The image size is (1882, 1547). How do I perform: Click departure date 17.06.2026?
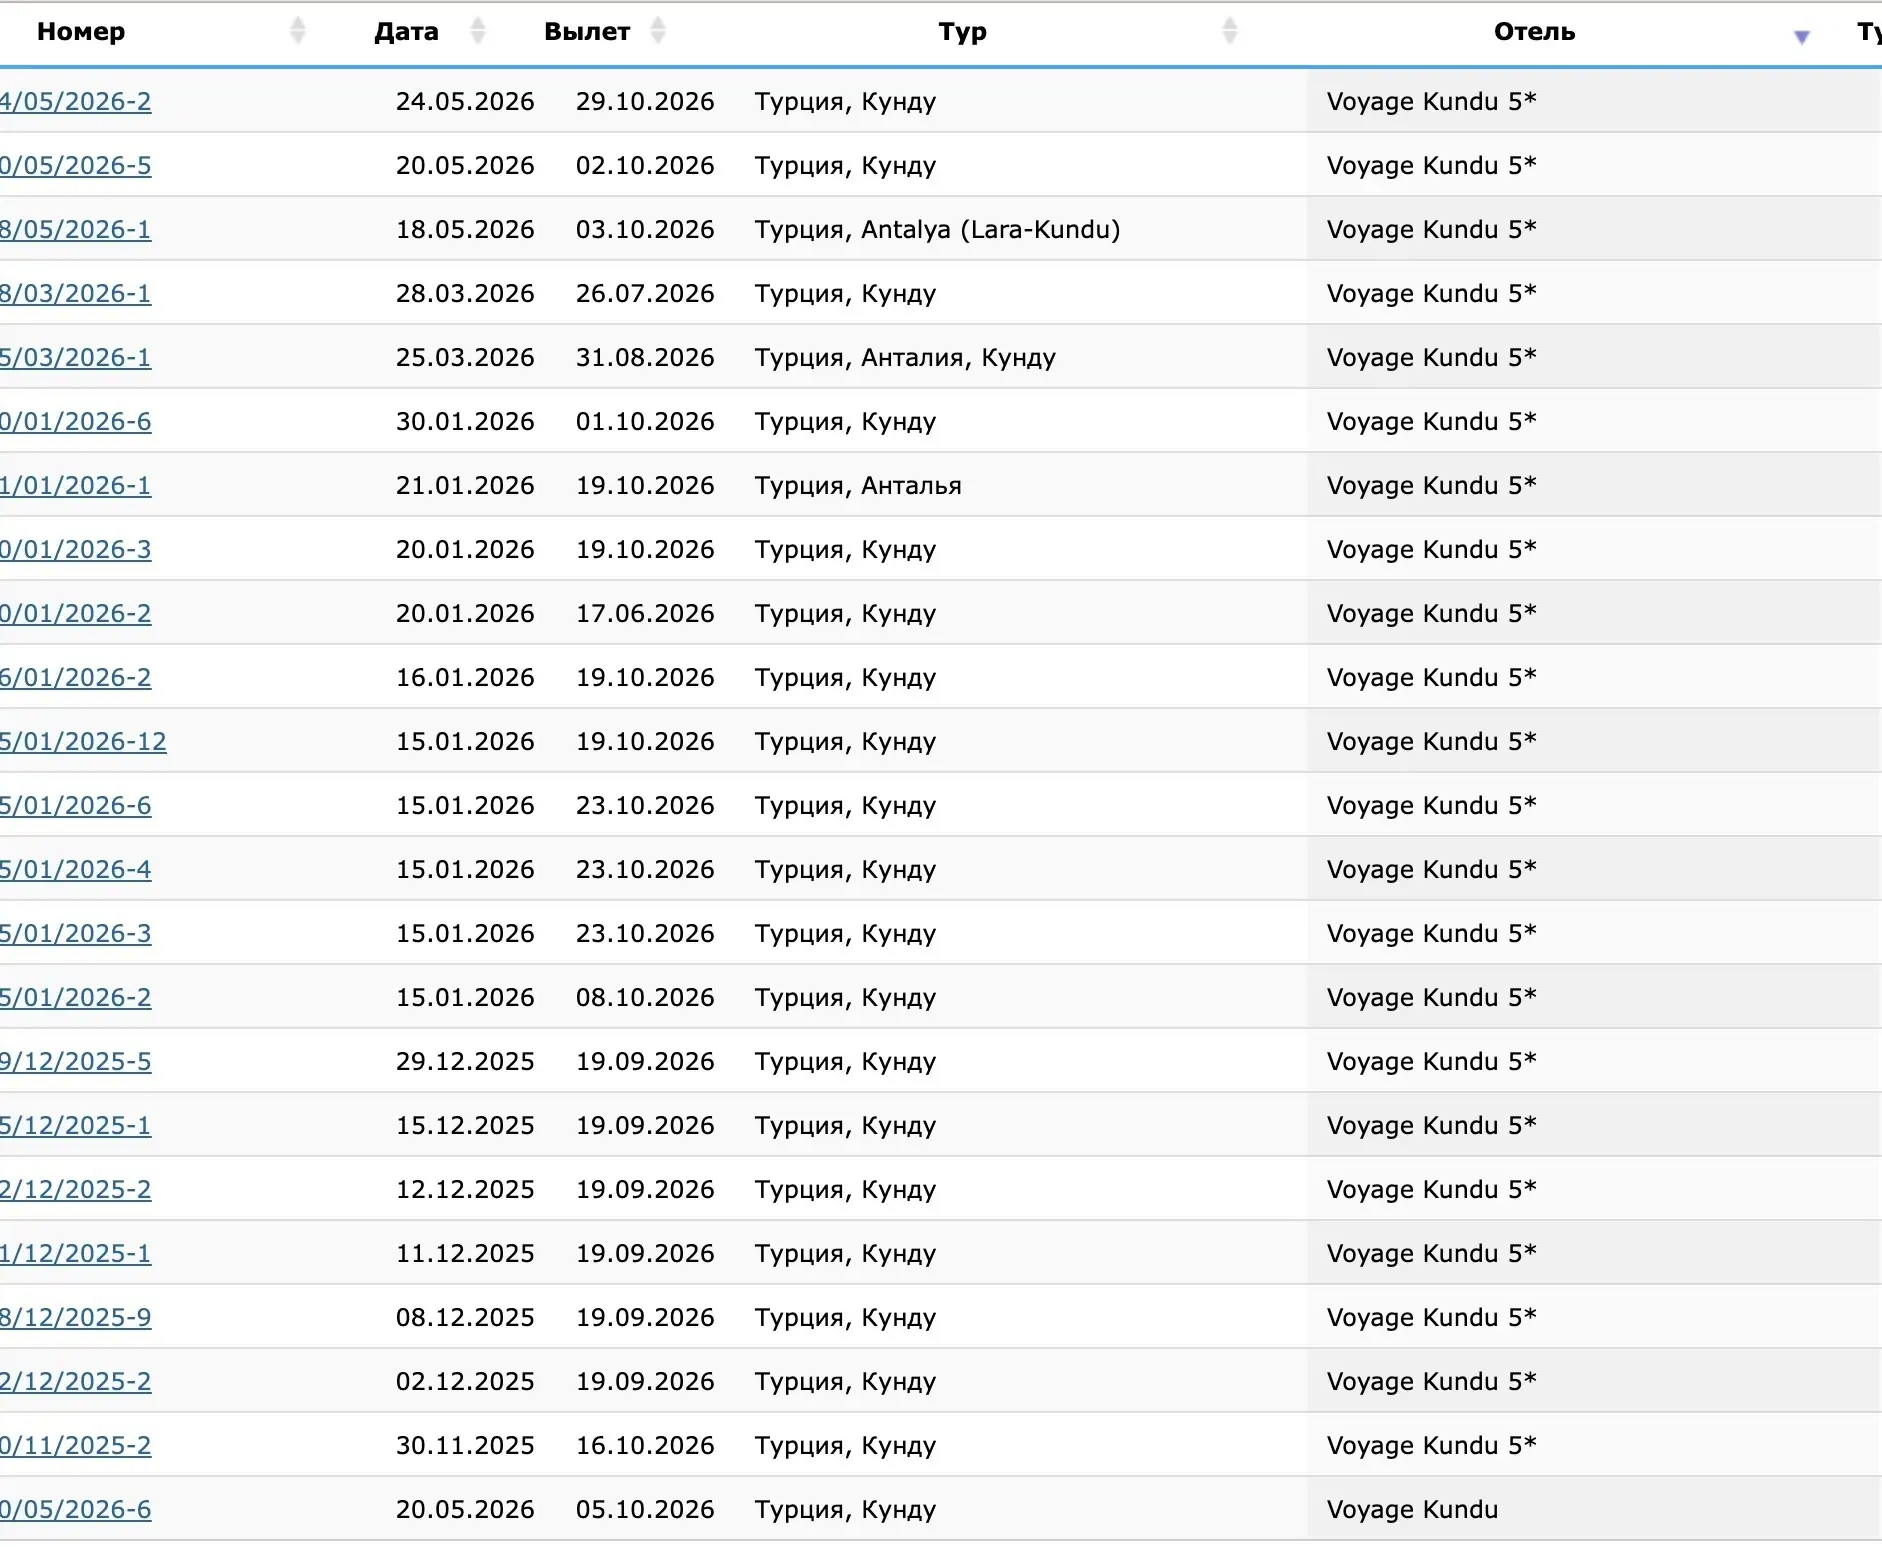point(645,613)
